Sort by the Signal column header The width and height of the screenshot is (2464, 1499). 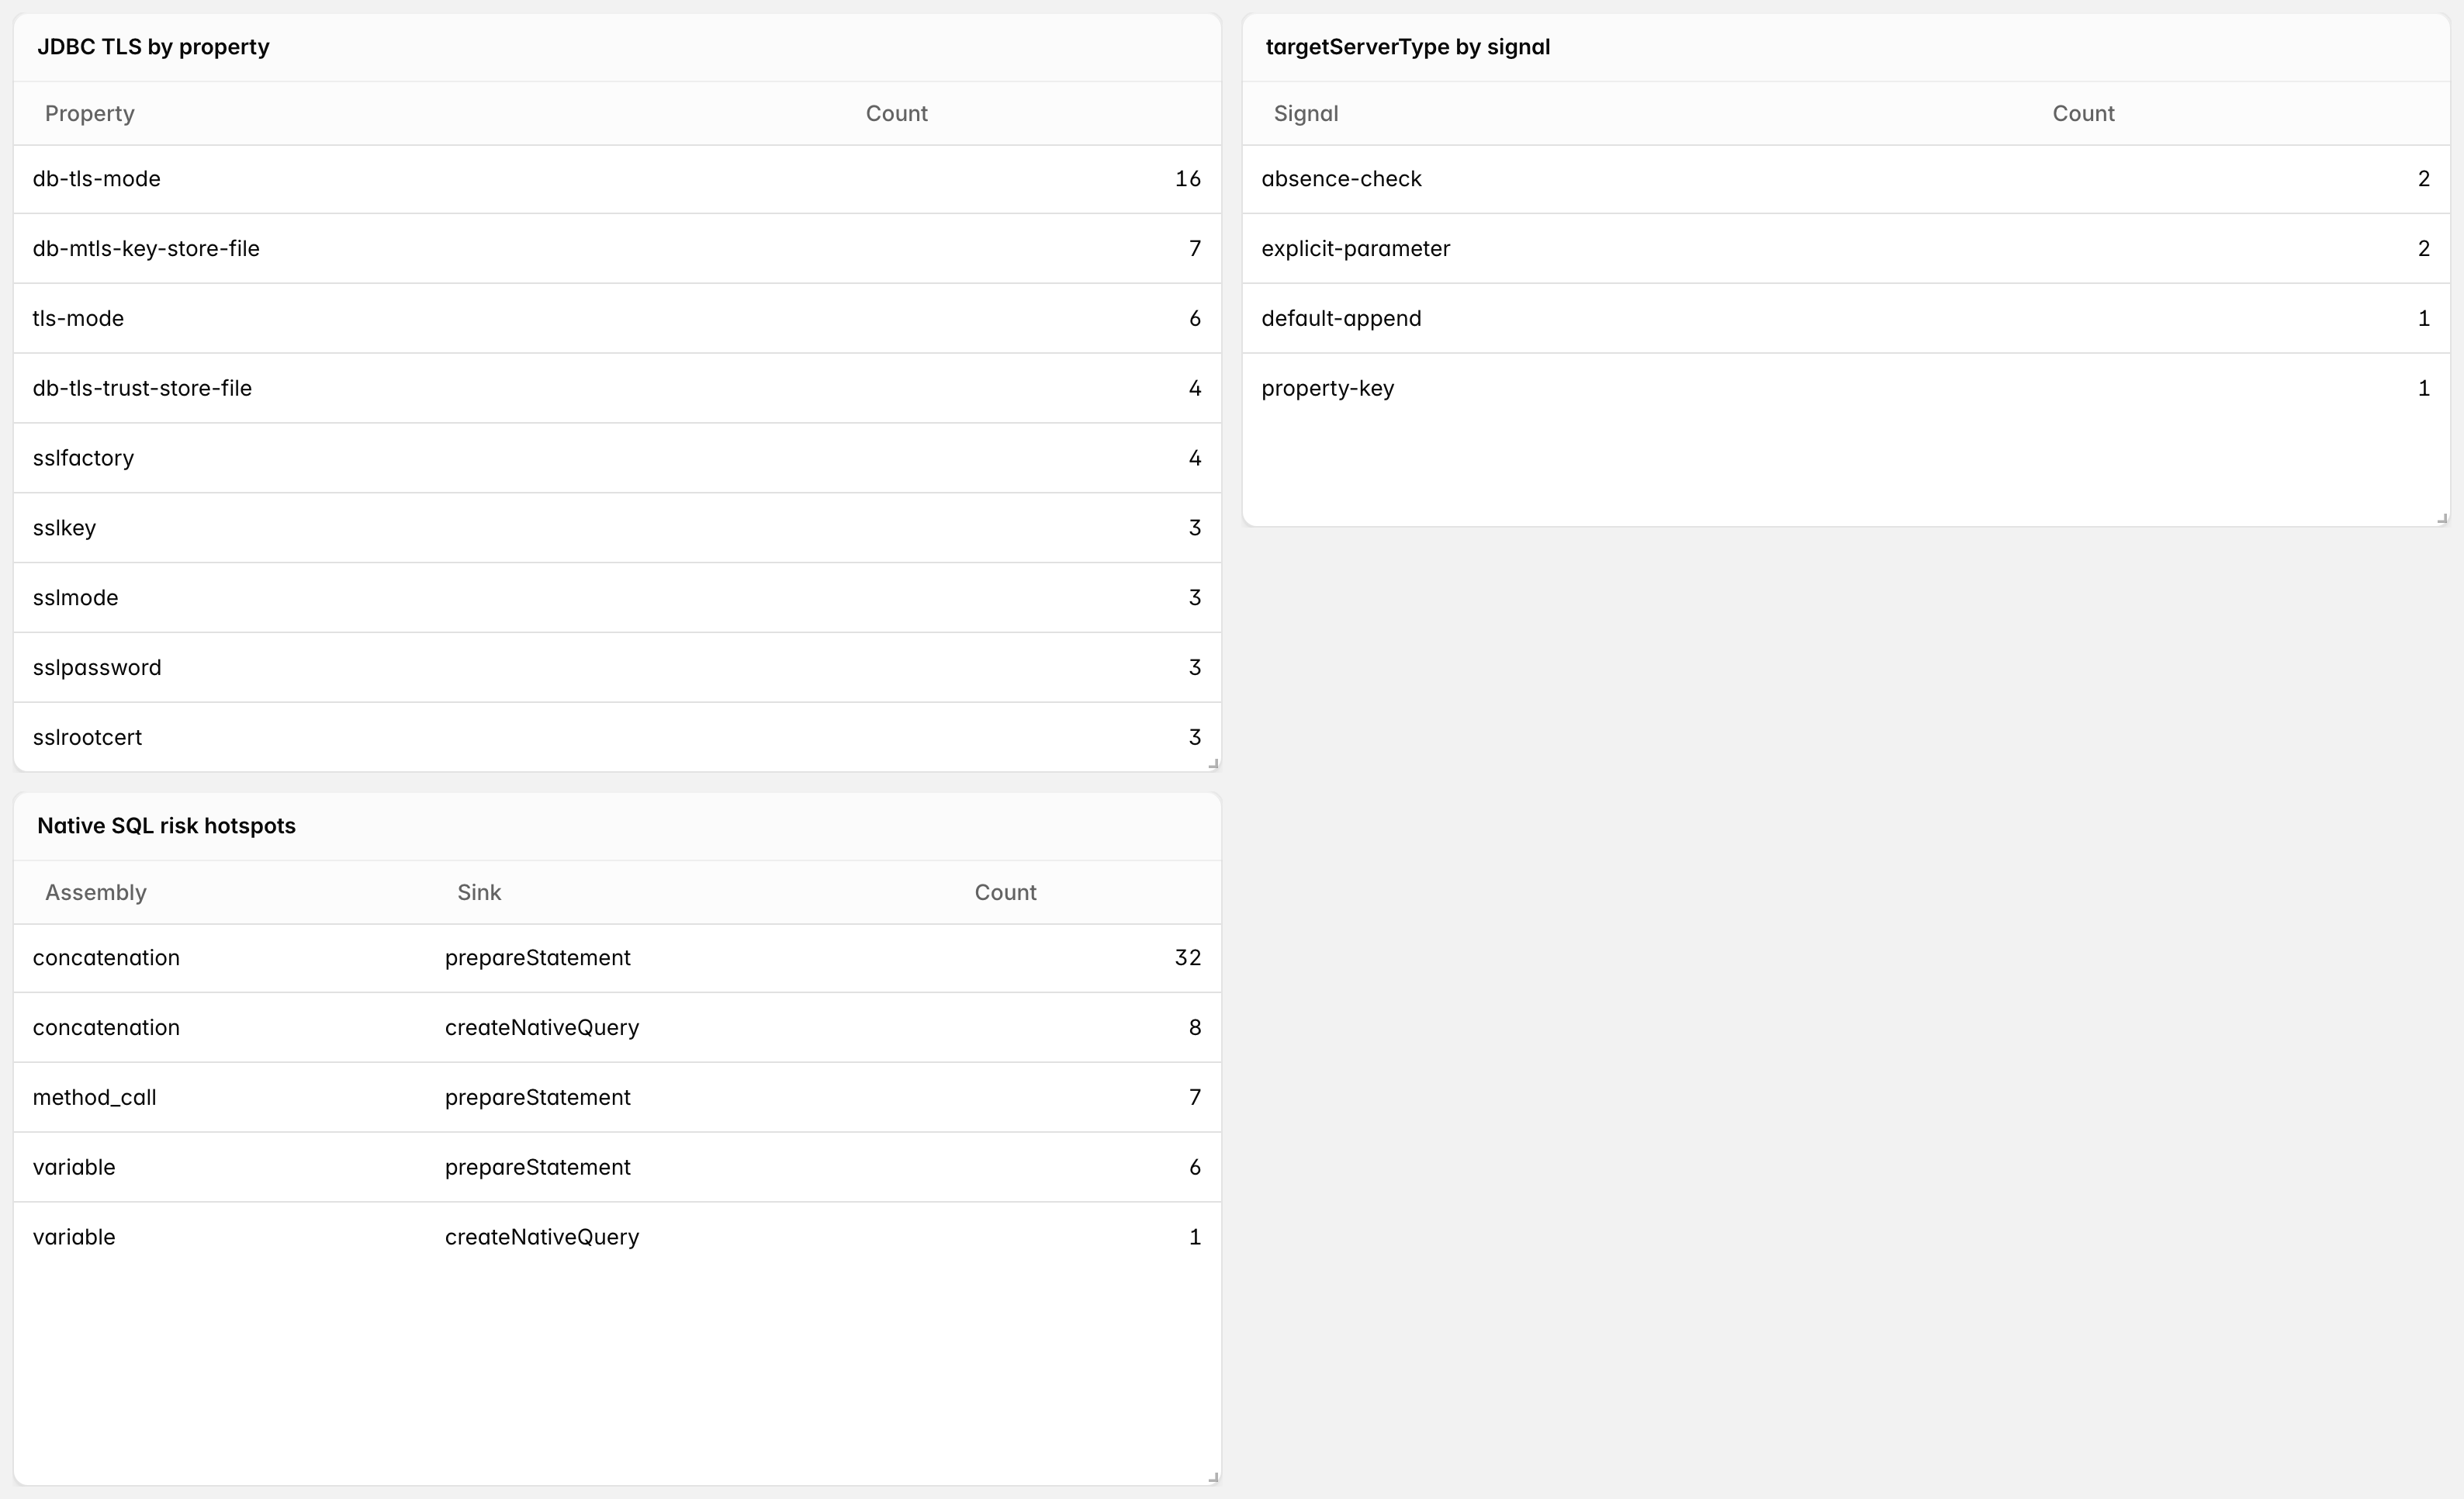point(1306,113)
